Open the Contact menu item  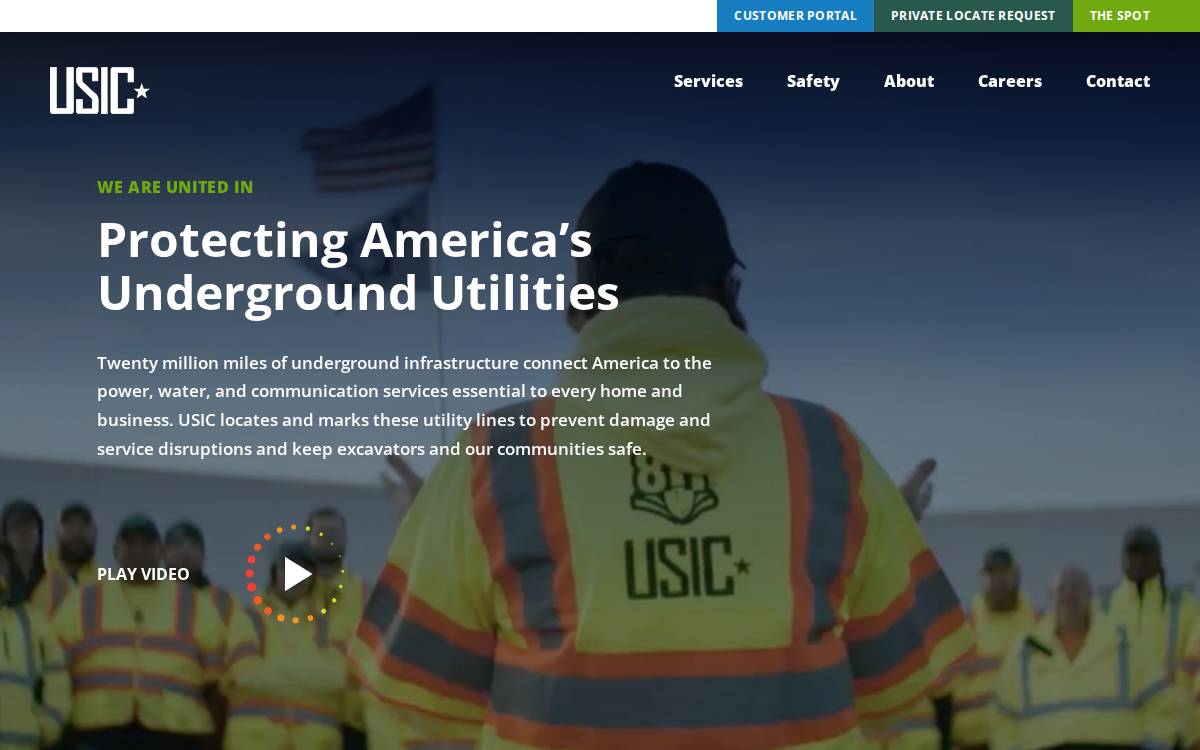(1118, 81)
